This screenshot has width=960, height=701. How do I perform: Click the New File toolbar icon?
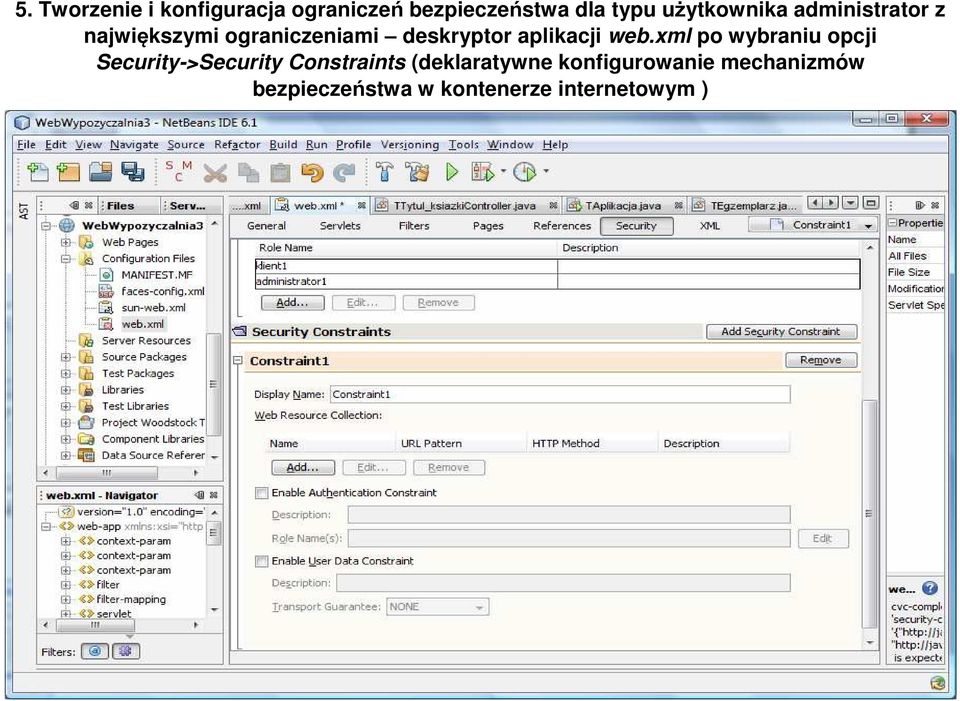pos(38,172)
